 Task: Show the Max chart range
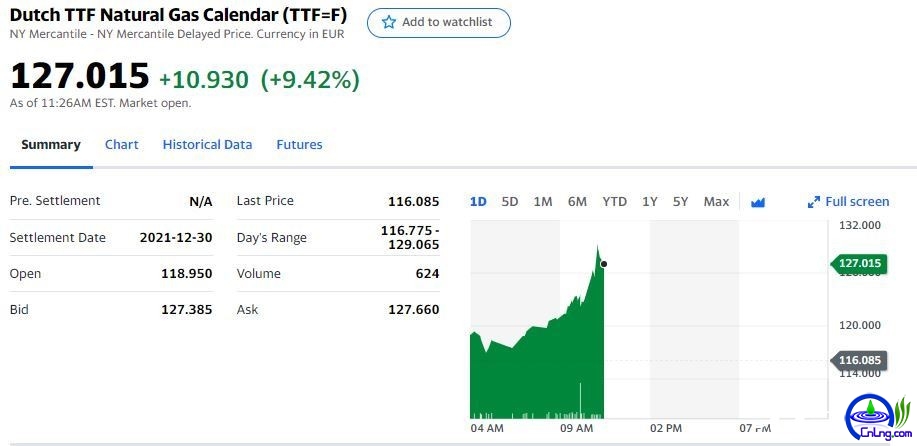coord(716,202)
